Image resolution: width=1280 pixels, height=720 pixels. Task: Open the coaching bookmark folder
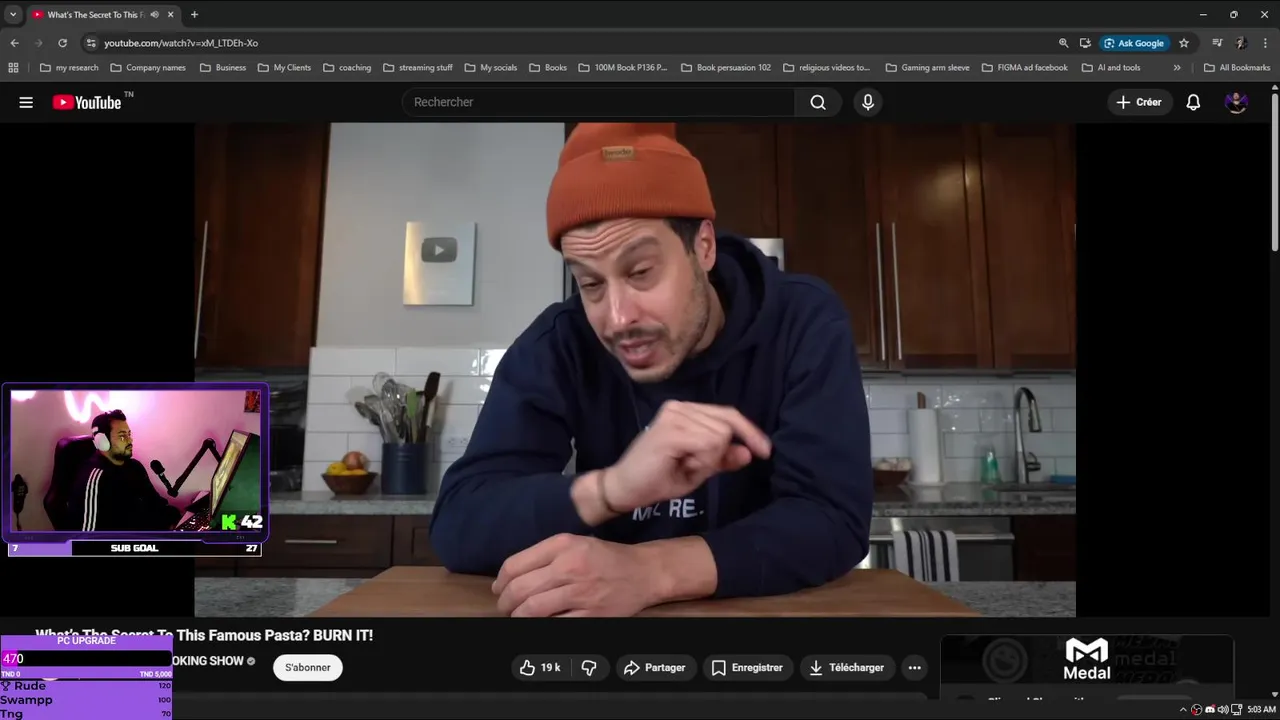(x=347, y=68)
